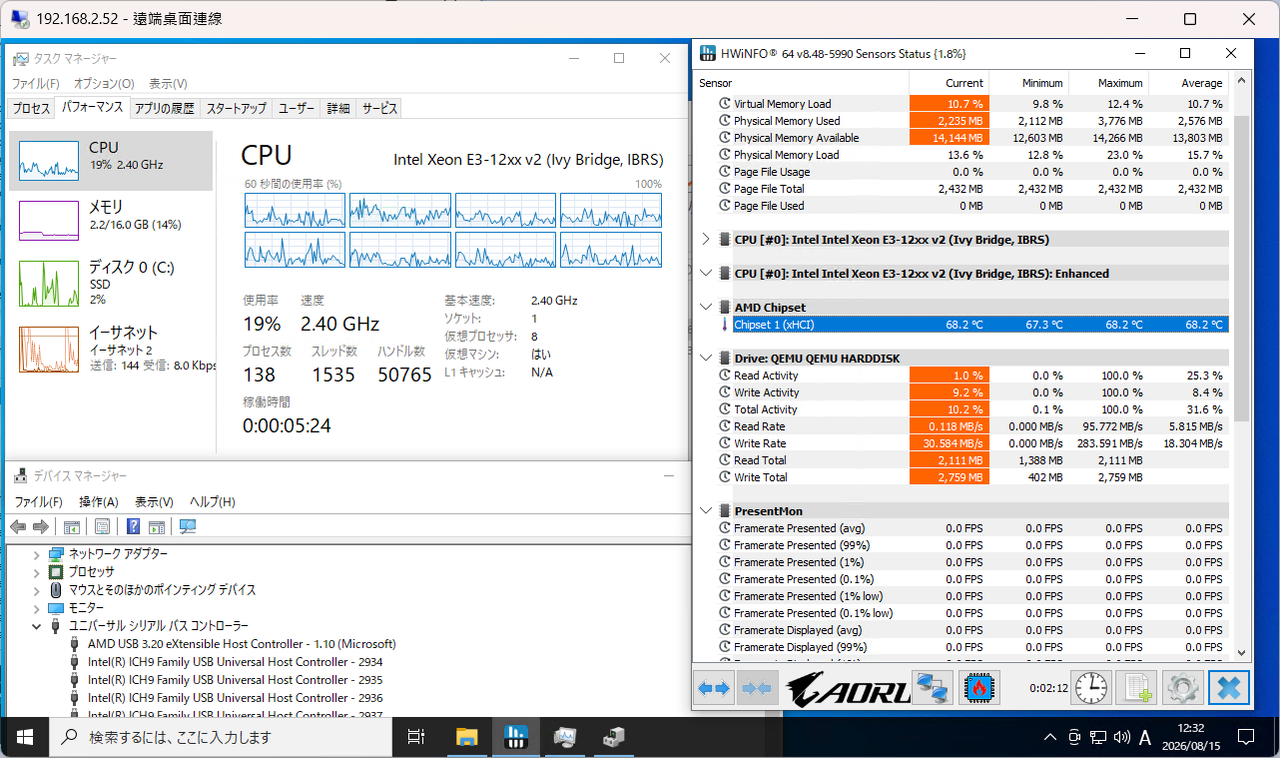
Task: Click the HWiNFO Current column header
Action: pyautogui.click(x=949, y=83)
